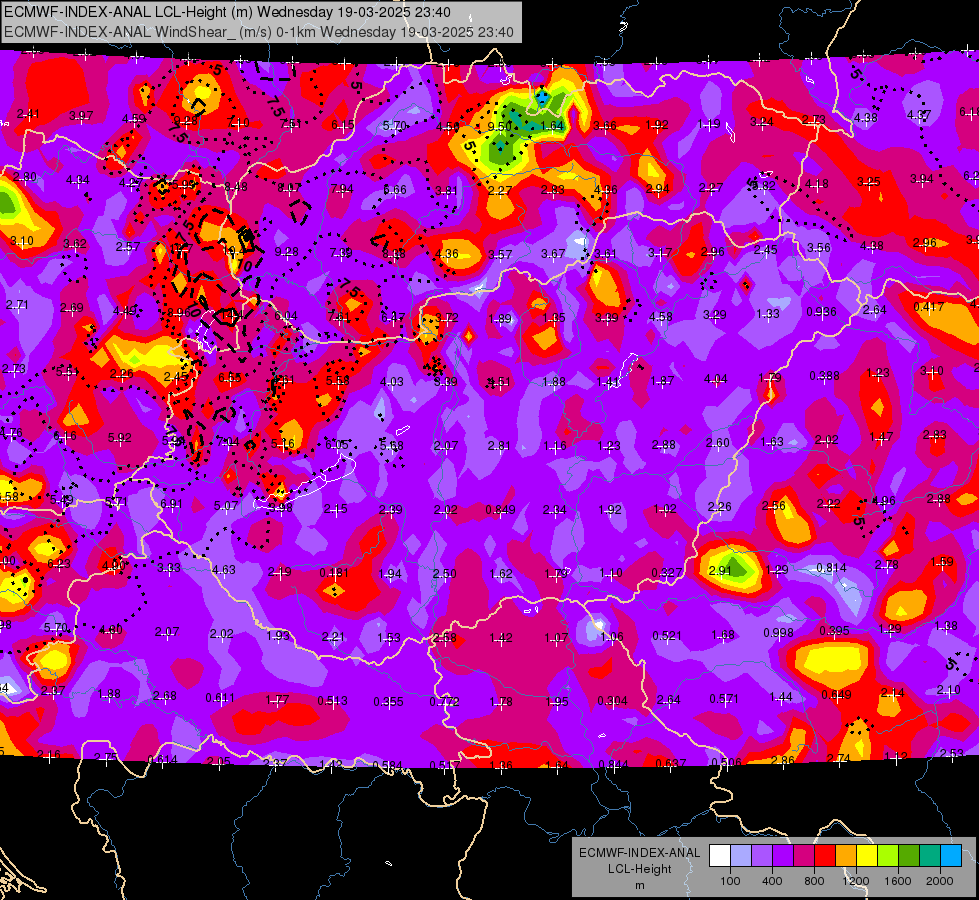The image size is (979, 900).
Task: Click the wind shear value 0.395
Action: pyautogui.click(x=835, y=630)
